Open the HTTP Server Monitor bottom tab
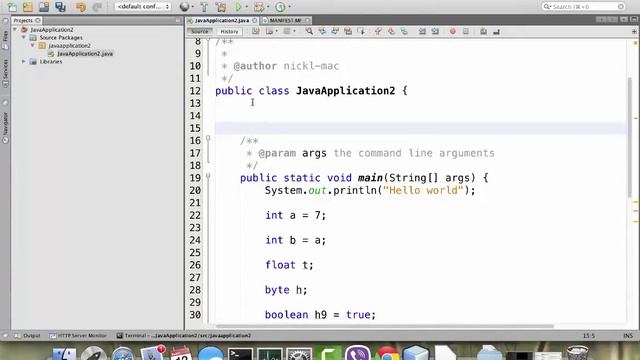This screenshot has height=360, width=640. click(x=78, y=336)
